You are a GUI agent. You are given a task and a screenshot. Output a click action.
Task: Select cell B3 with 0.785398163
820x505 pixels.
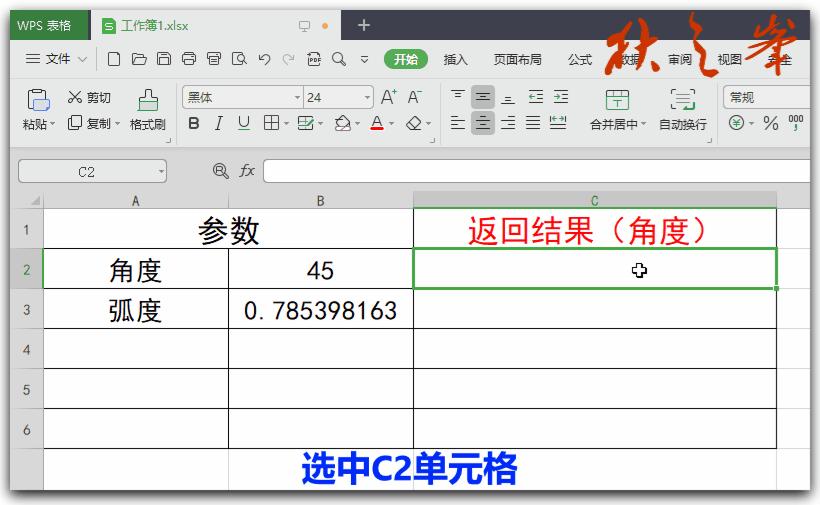click(x=321, y=309)
